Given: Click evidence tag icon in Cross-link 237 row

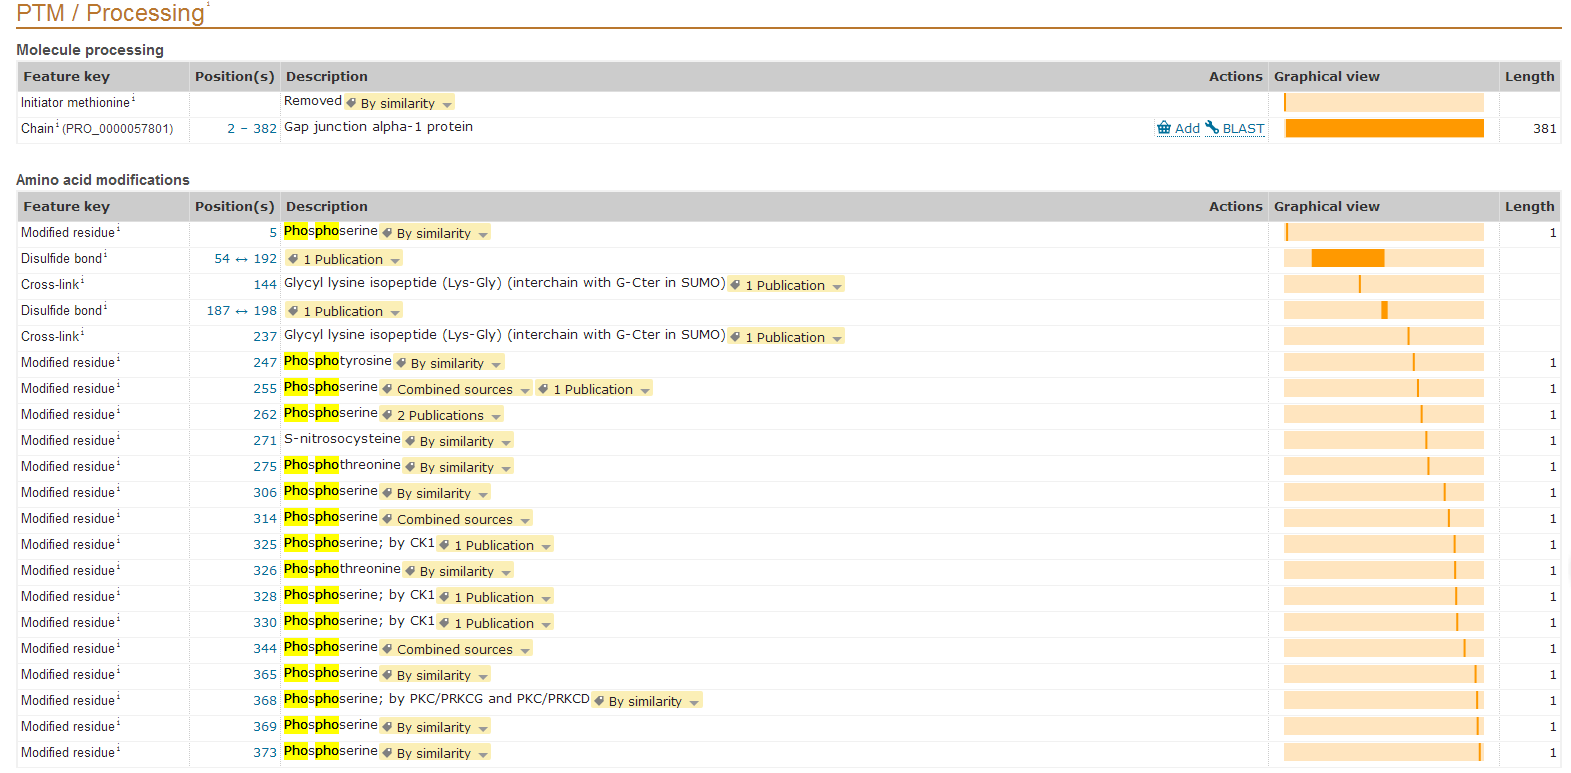Looking at the screenshot, I should pyautogui.click(x=735, y=337).
